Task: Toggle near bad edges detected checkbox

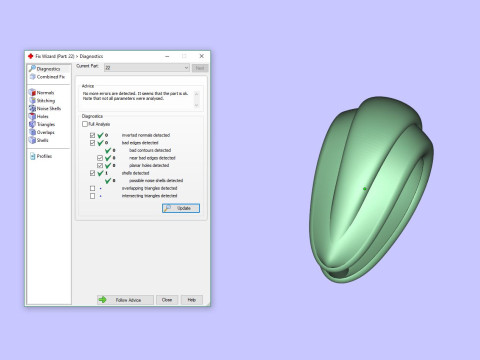Action: point(100,158)
